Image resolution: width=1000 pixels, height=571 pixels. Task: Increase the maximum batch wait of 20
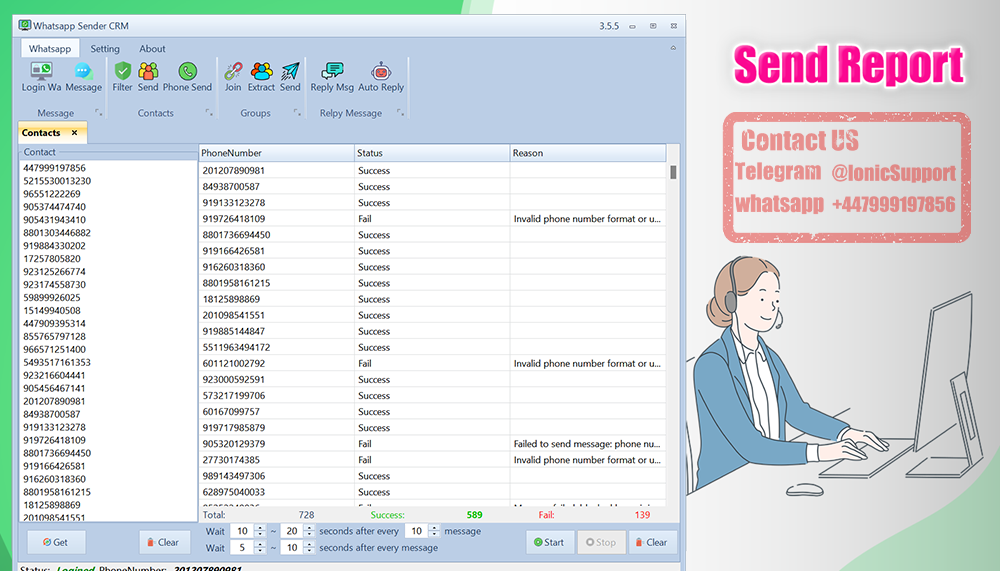[x=309, y=528]
